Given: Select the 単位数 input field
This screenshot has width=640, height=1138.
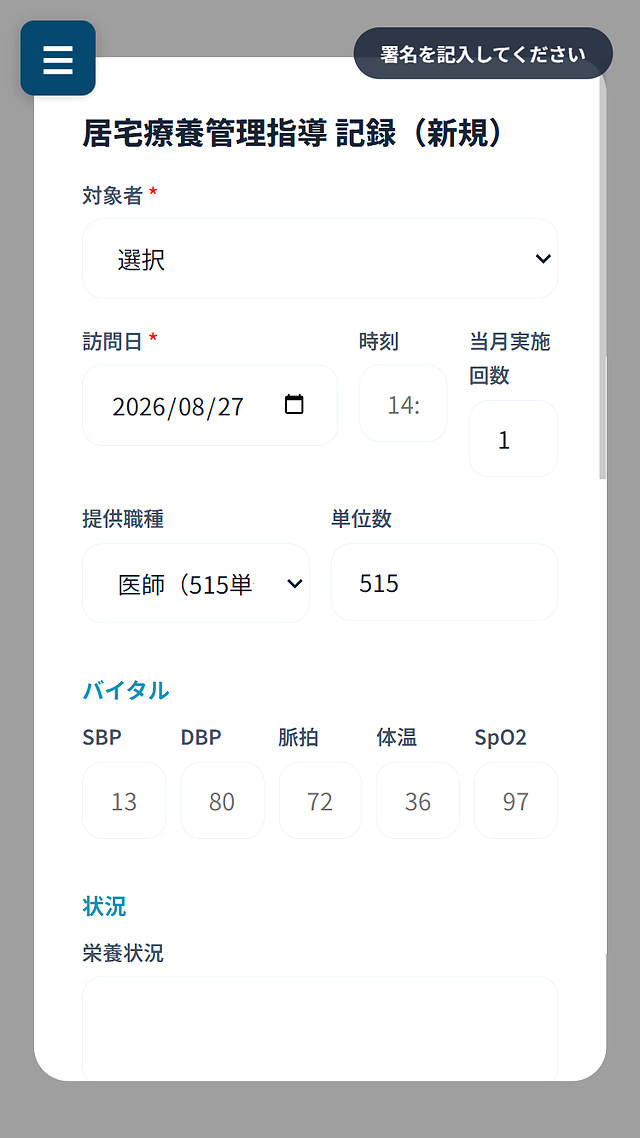Looking at the screenshot, I should coord(444,583).
